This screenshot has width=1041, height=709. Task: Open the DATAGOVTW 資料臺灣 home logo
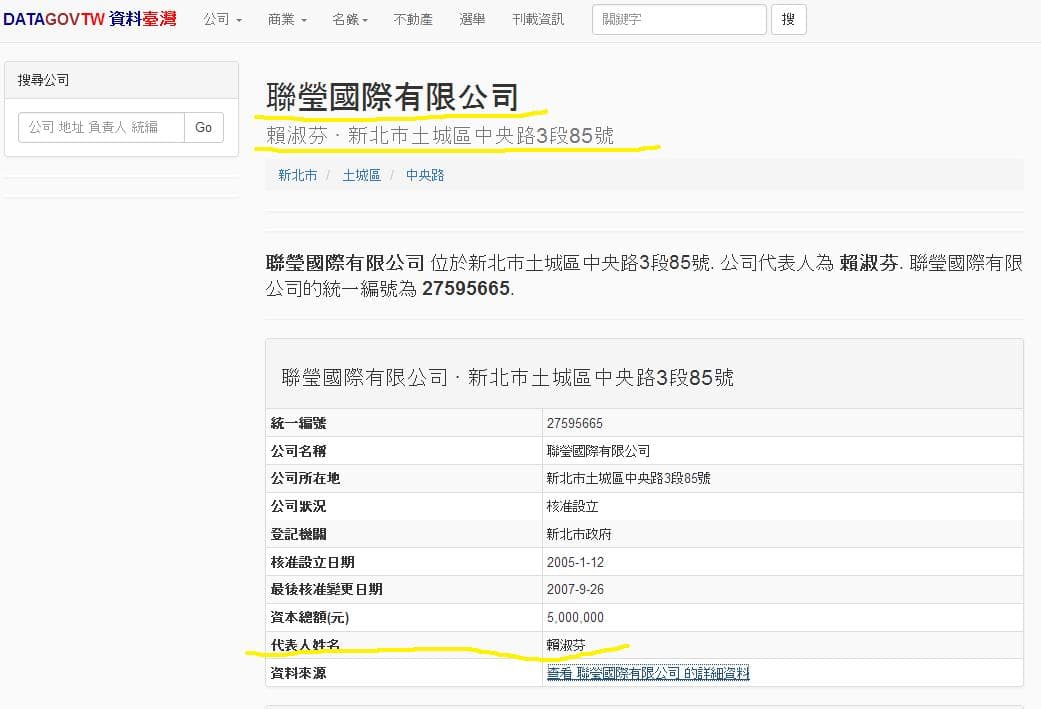click(x=90, y=19)
